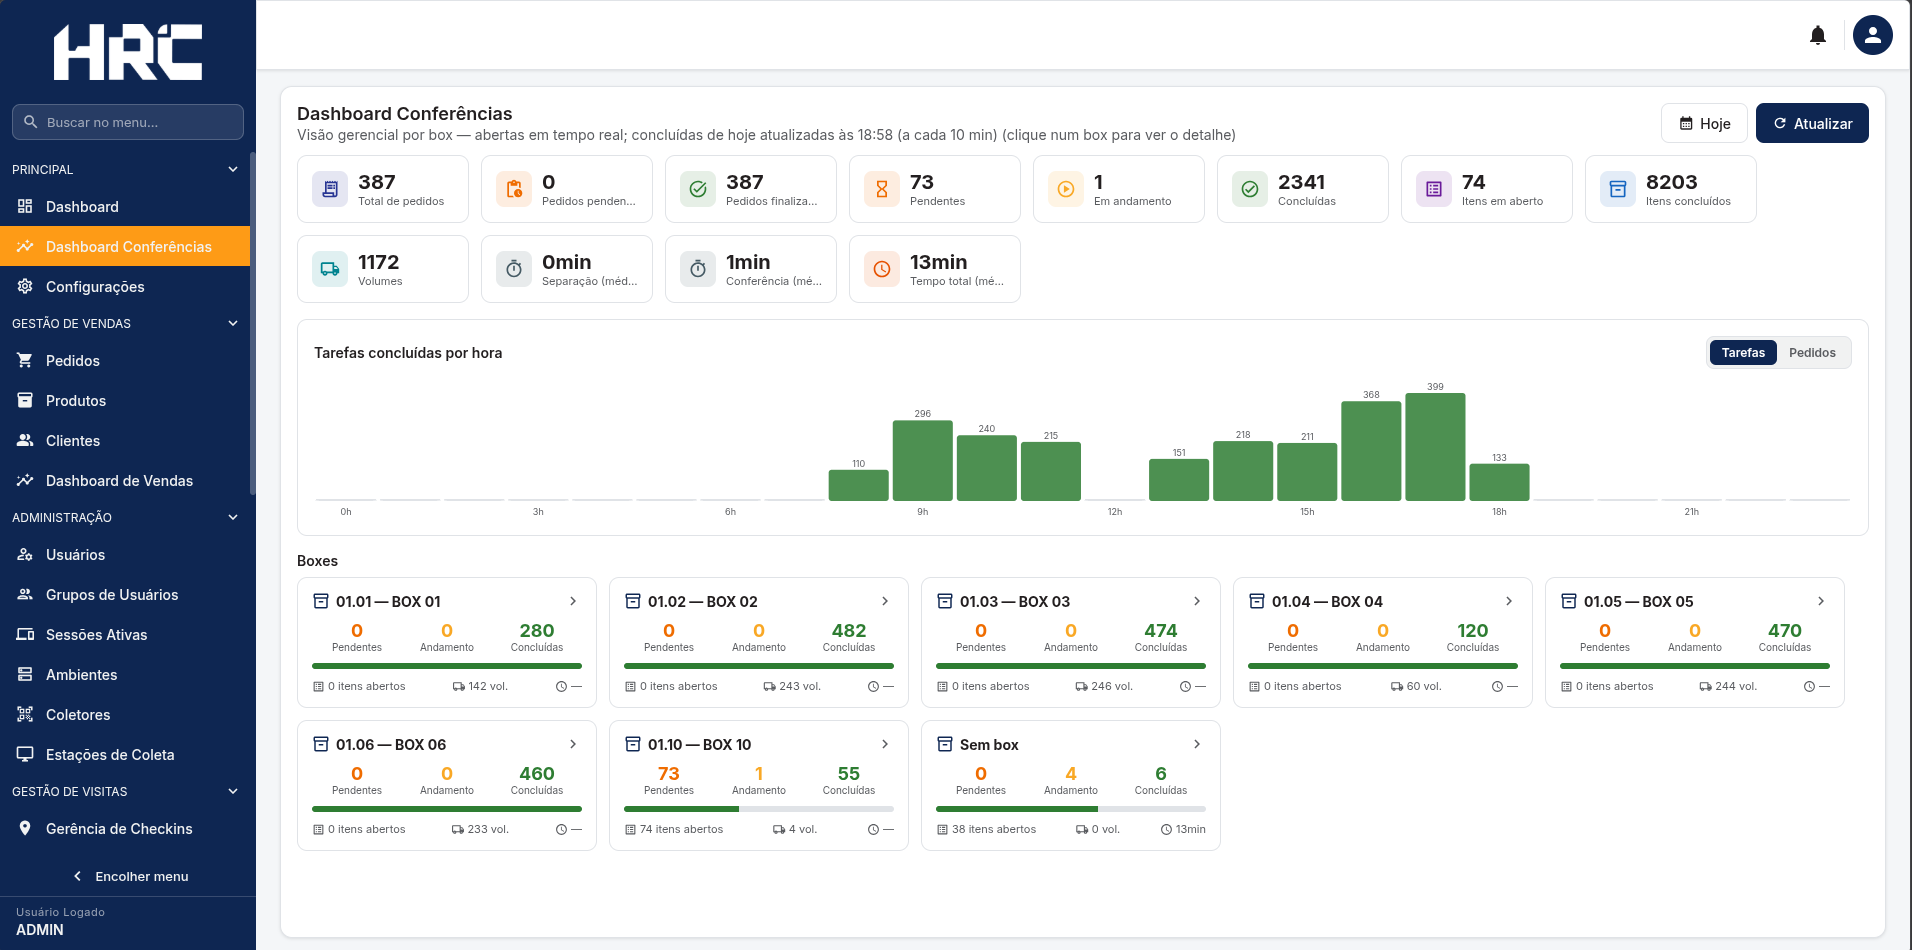
Task: Click the Pendentes hourglass icon
Action: (x=882, y=189)
